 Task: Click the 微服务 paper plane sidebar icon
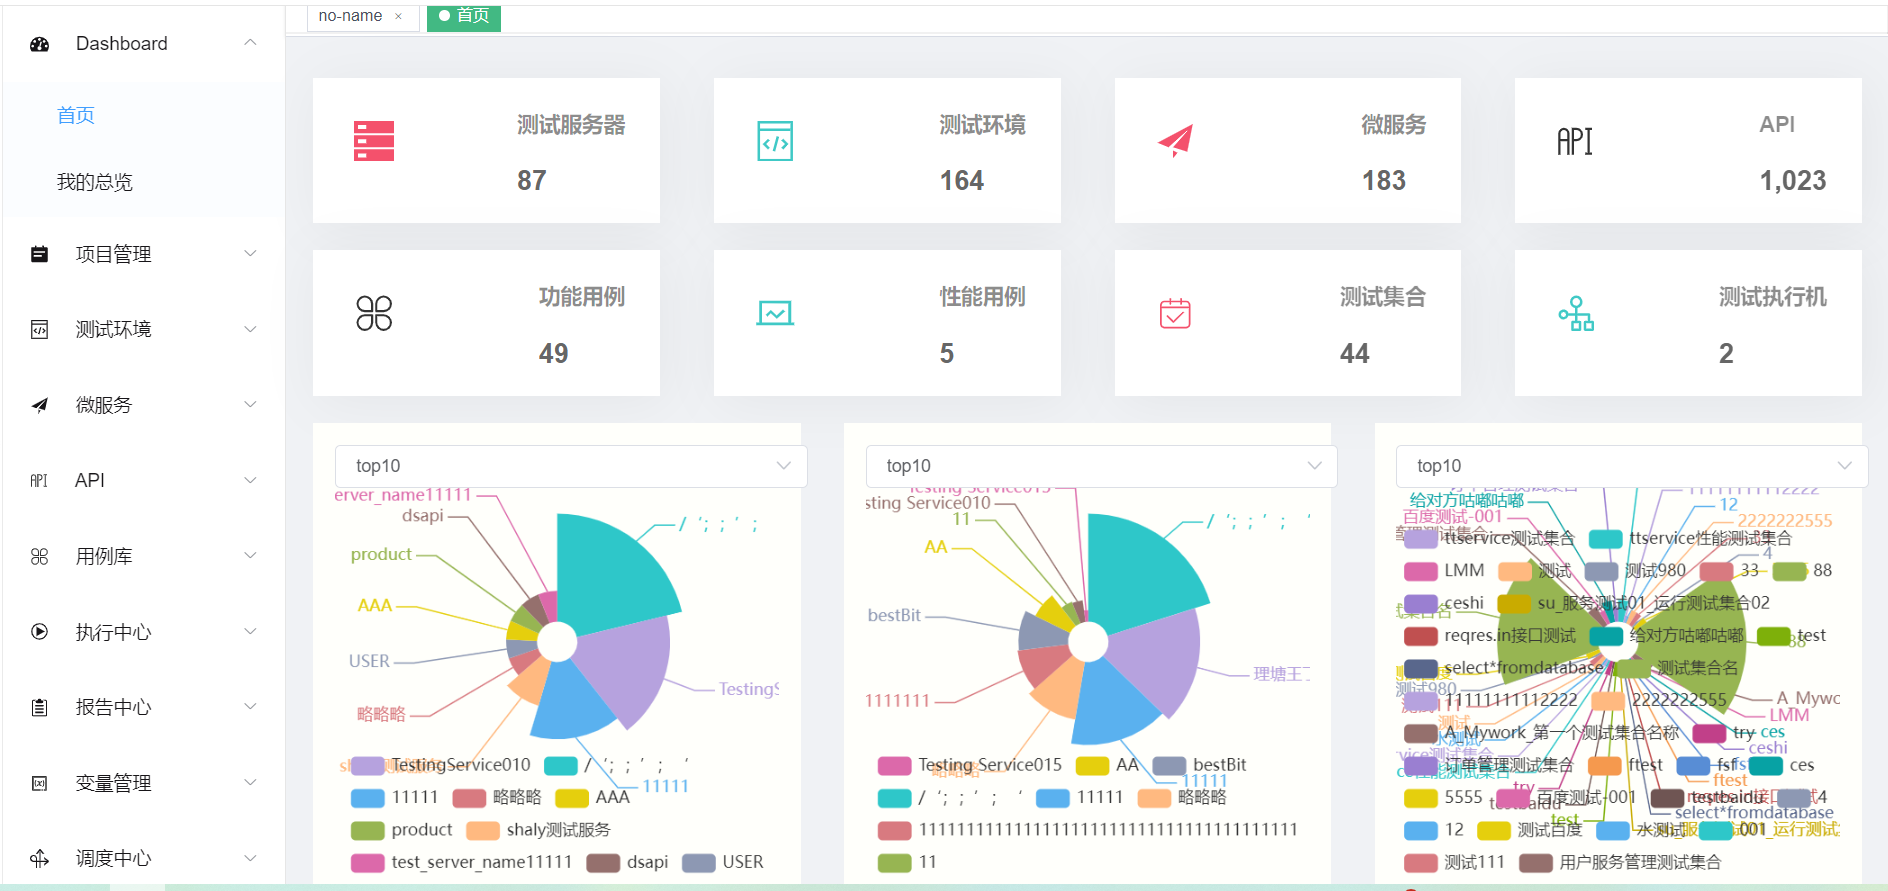pos(40,405)
